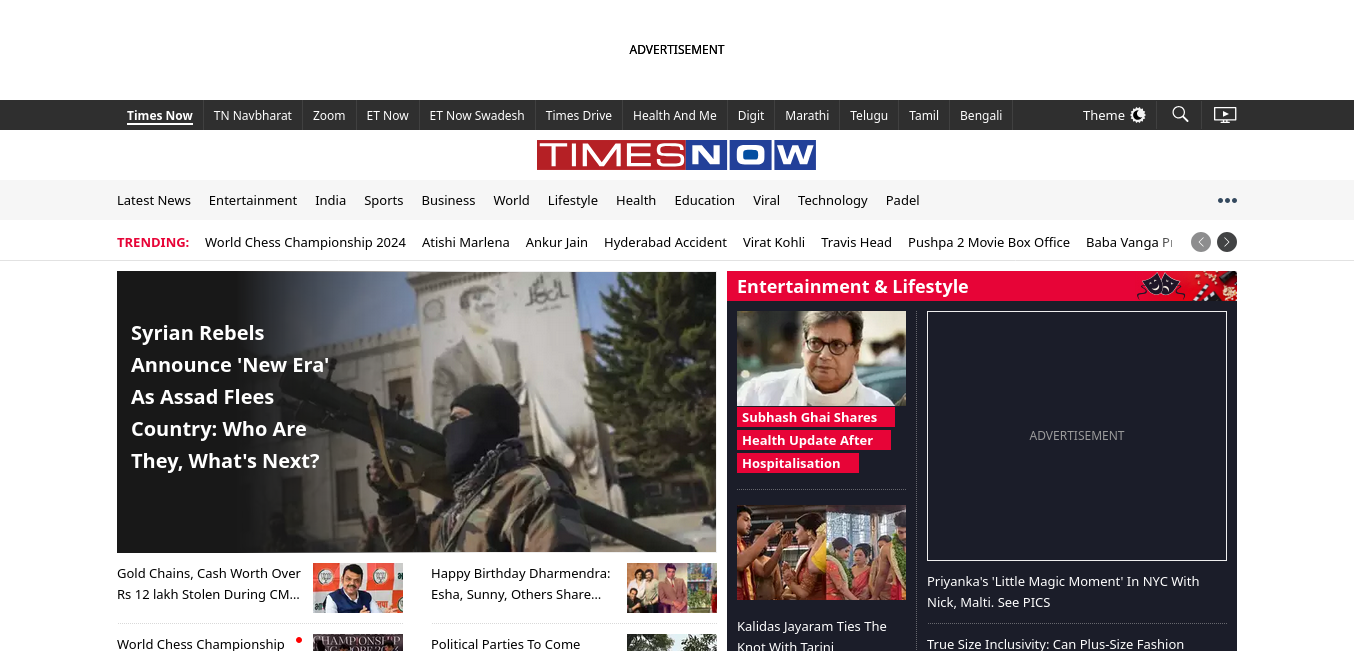This screenshot has width=1366, height=651.
Task: Open trending World Chess Championship 2024
Action: click(305, 242)
